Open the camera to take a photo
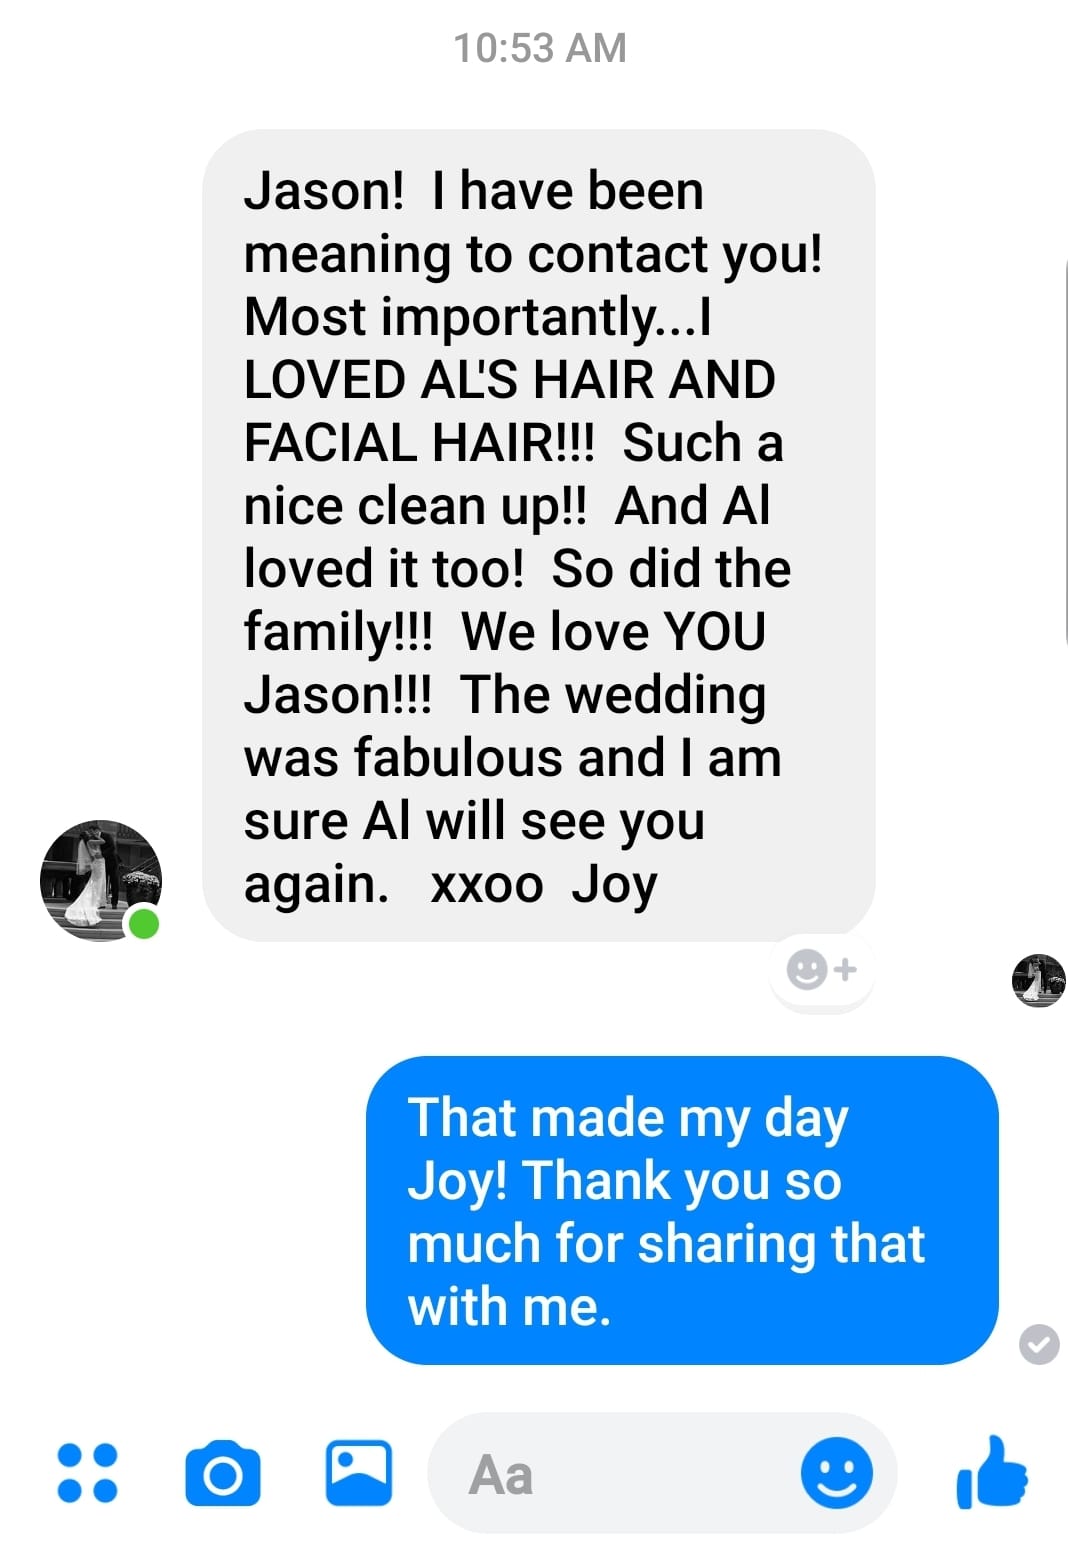This screenshot has width=1068, height=1551. tap(222, 1474)
